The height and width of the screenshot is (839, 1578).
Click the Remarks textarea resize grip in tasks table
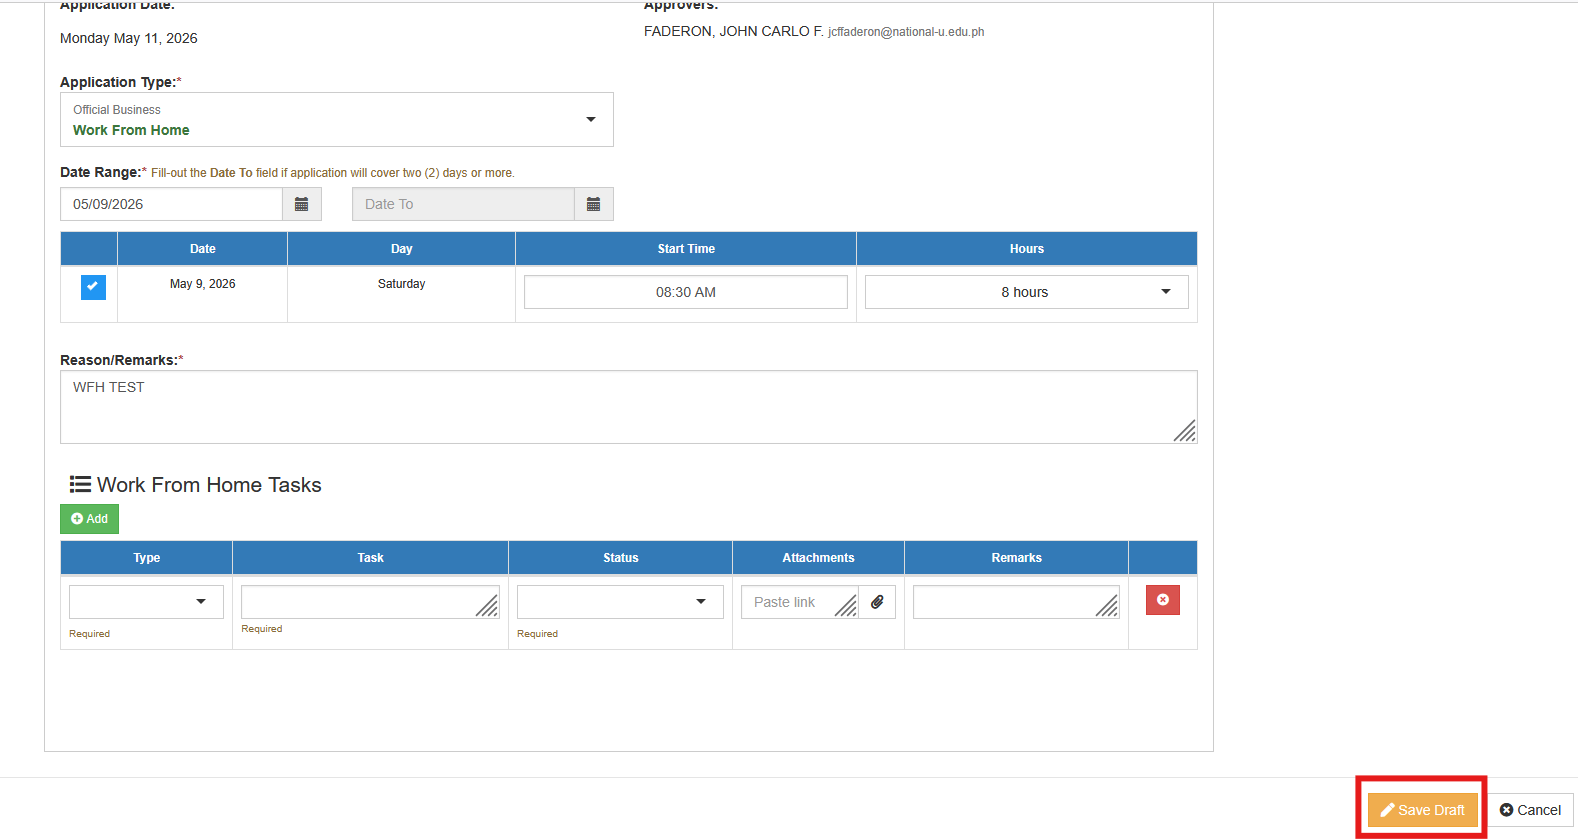(x=1107, y=605)
